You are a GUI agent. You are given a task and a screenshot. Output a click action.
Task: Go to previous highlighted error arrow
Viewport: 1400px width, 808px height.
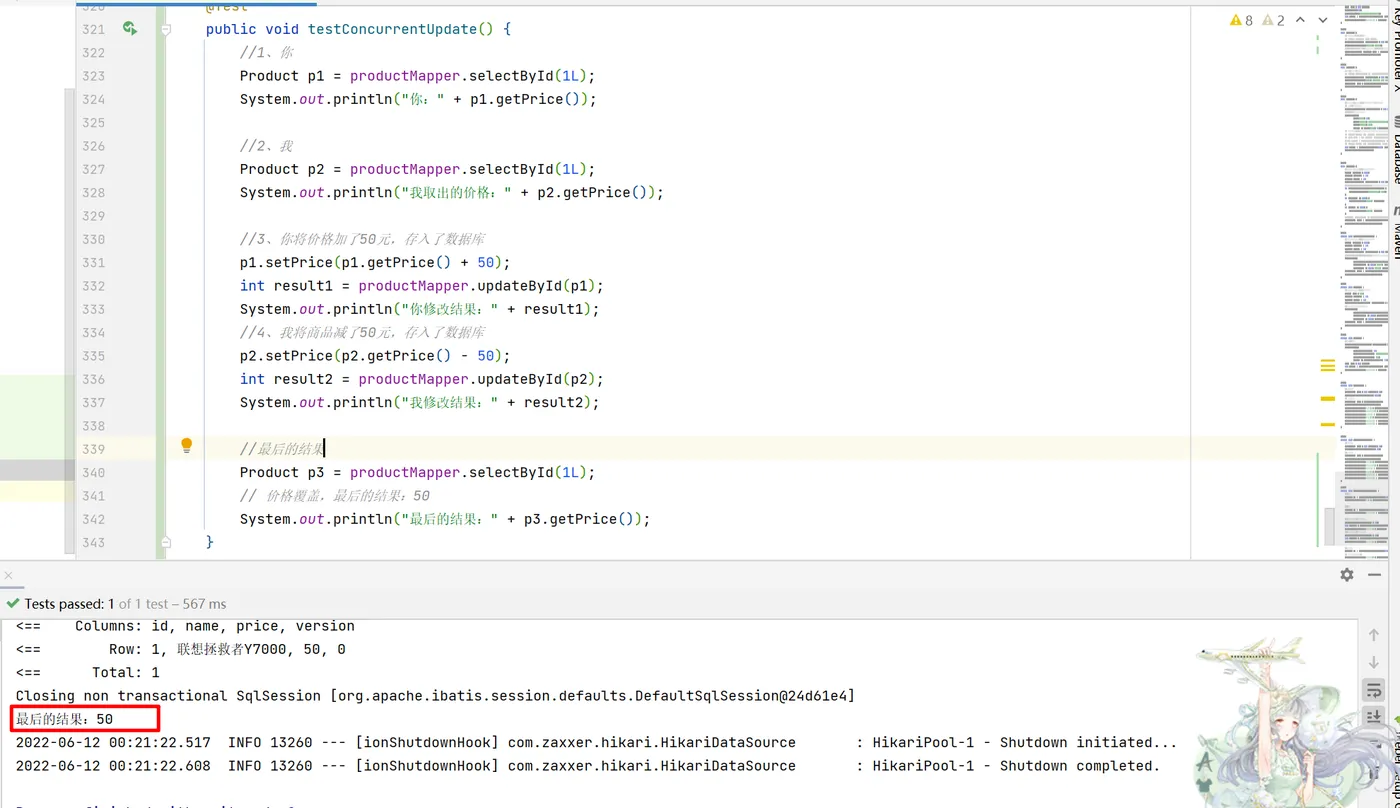point(1301,20)
